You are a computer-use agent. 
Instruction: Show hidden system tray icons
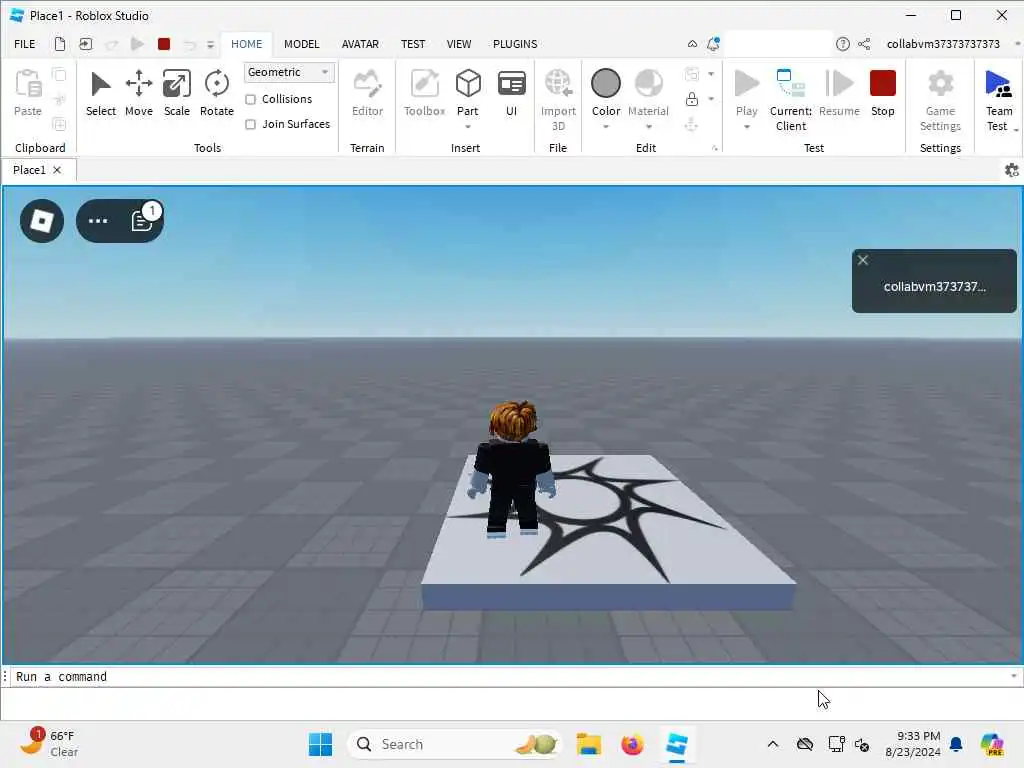[x=773, y=744]
